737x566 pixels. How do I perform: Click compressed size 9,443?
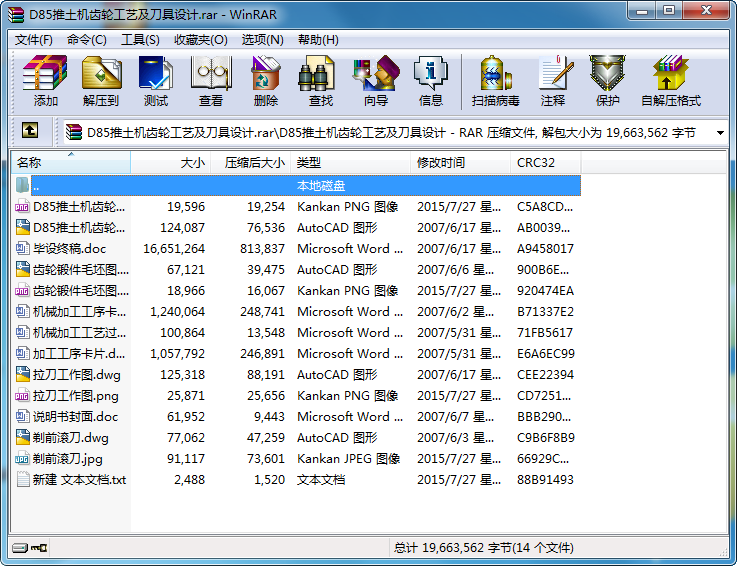tap(269, 417)
